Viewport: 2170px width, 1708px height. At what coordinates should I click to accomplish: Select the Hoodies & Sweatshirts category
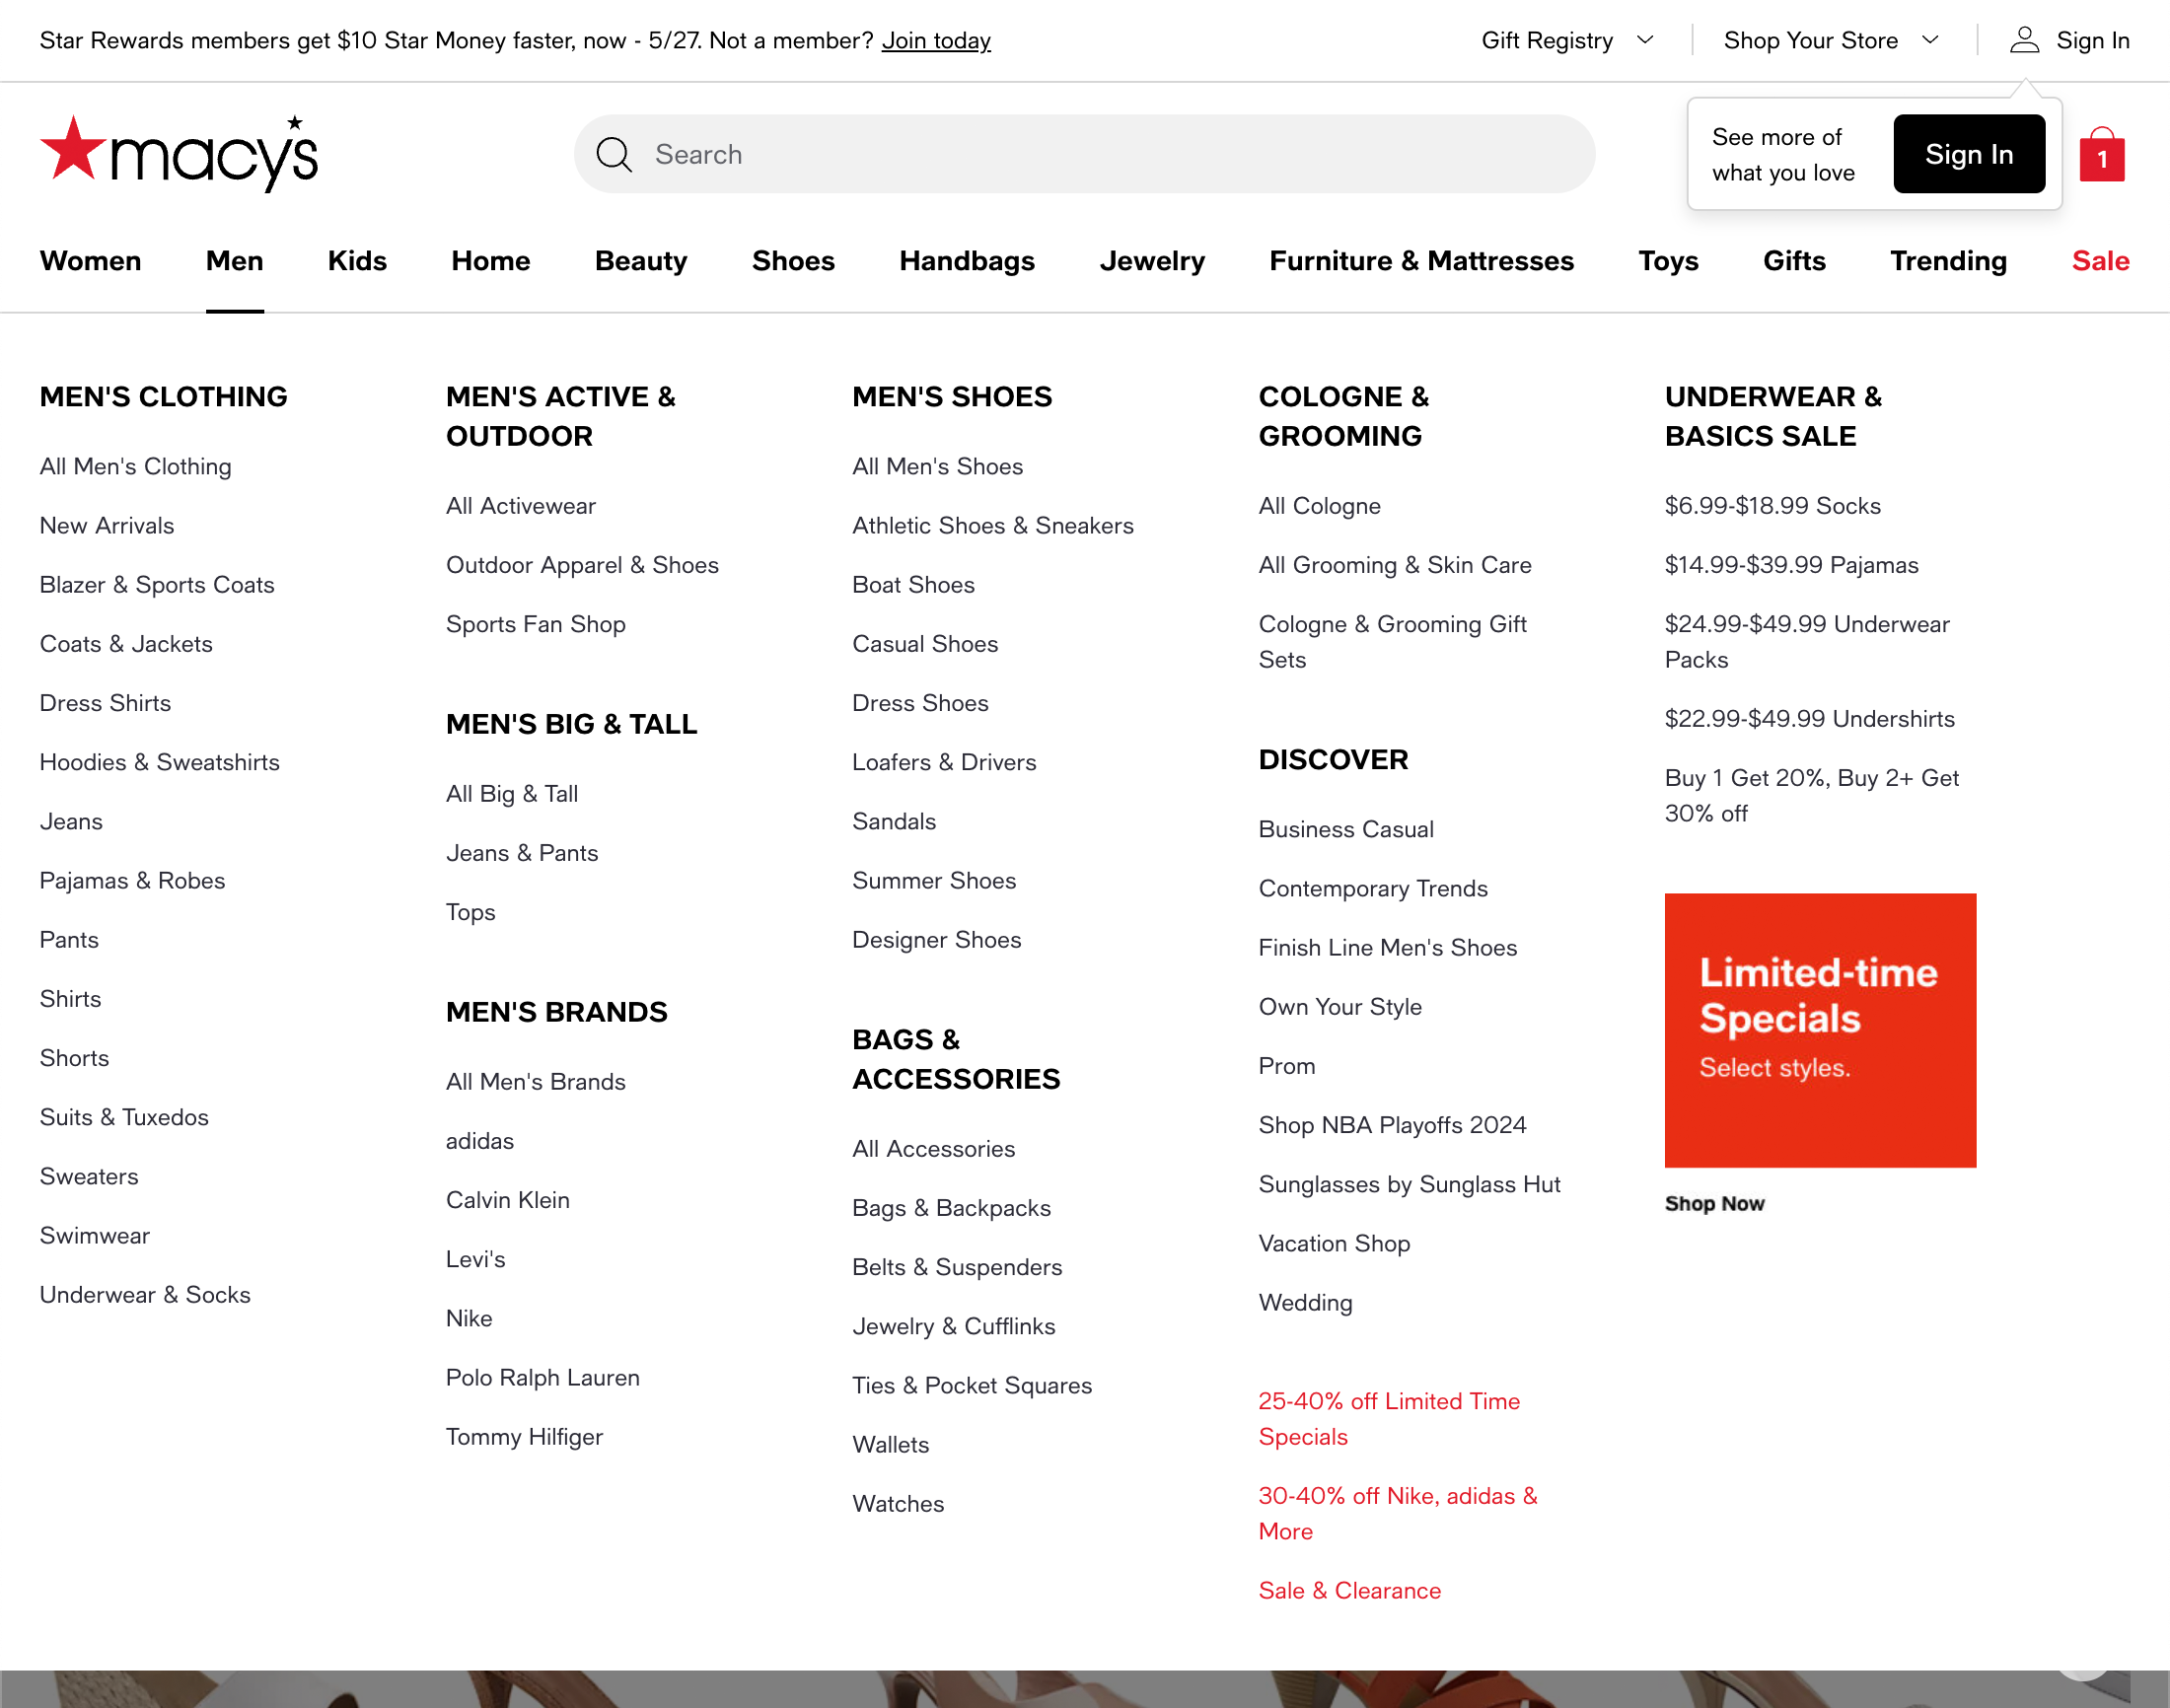160,762
